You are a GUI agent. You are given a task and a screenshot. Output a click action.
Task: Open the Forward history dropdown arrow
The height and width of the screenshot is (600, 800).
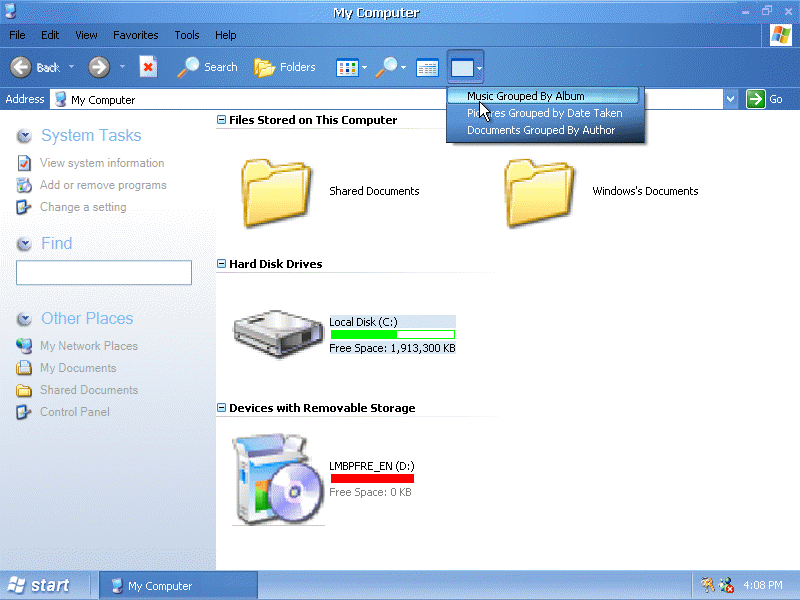tap(122, 67)
